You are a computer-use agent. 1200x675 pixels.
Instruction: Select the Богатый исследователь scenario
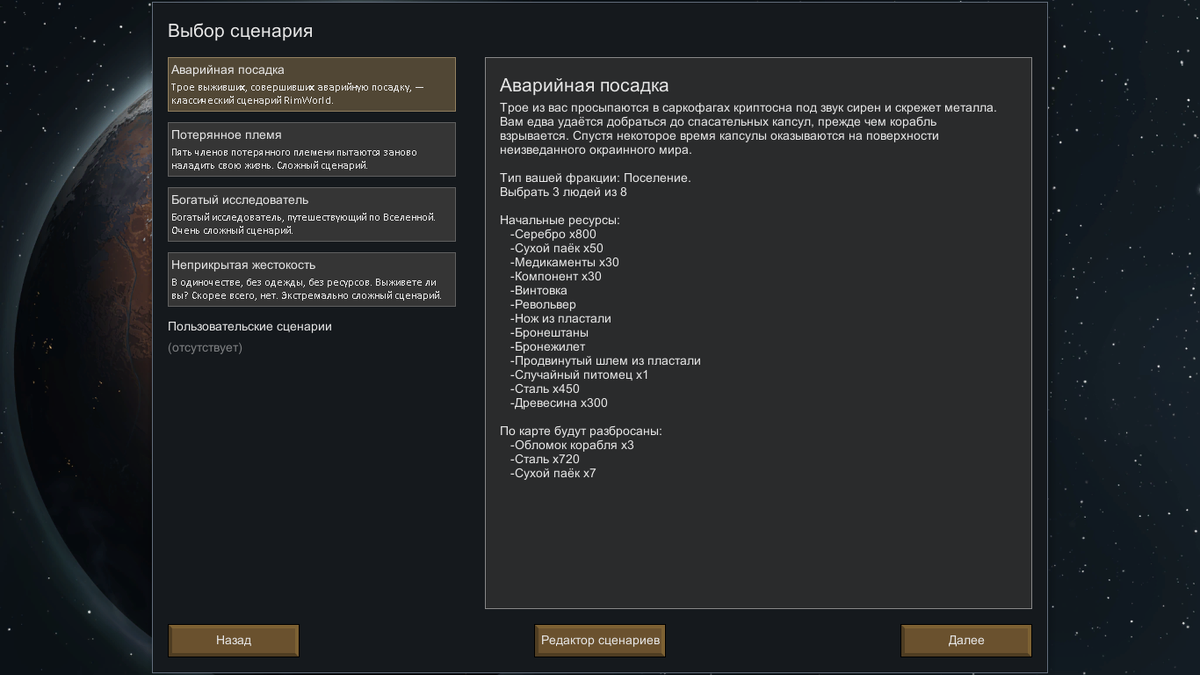311,214
